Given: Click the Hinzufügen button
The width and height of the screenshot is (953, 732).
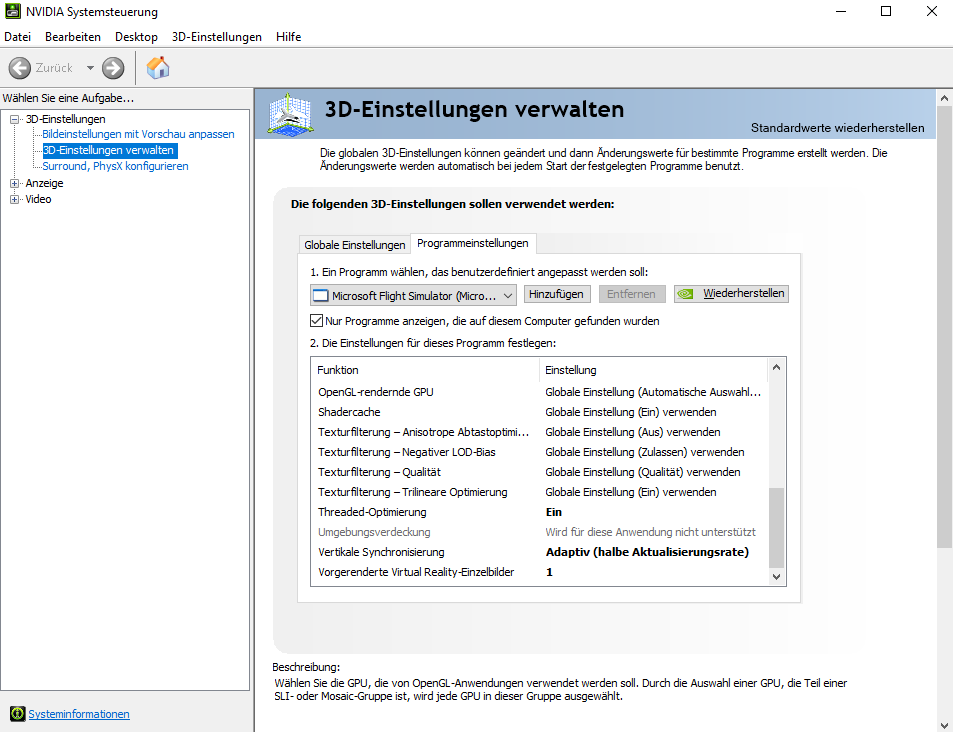Looking at the screenshot, I should (x=556, y=294).
